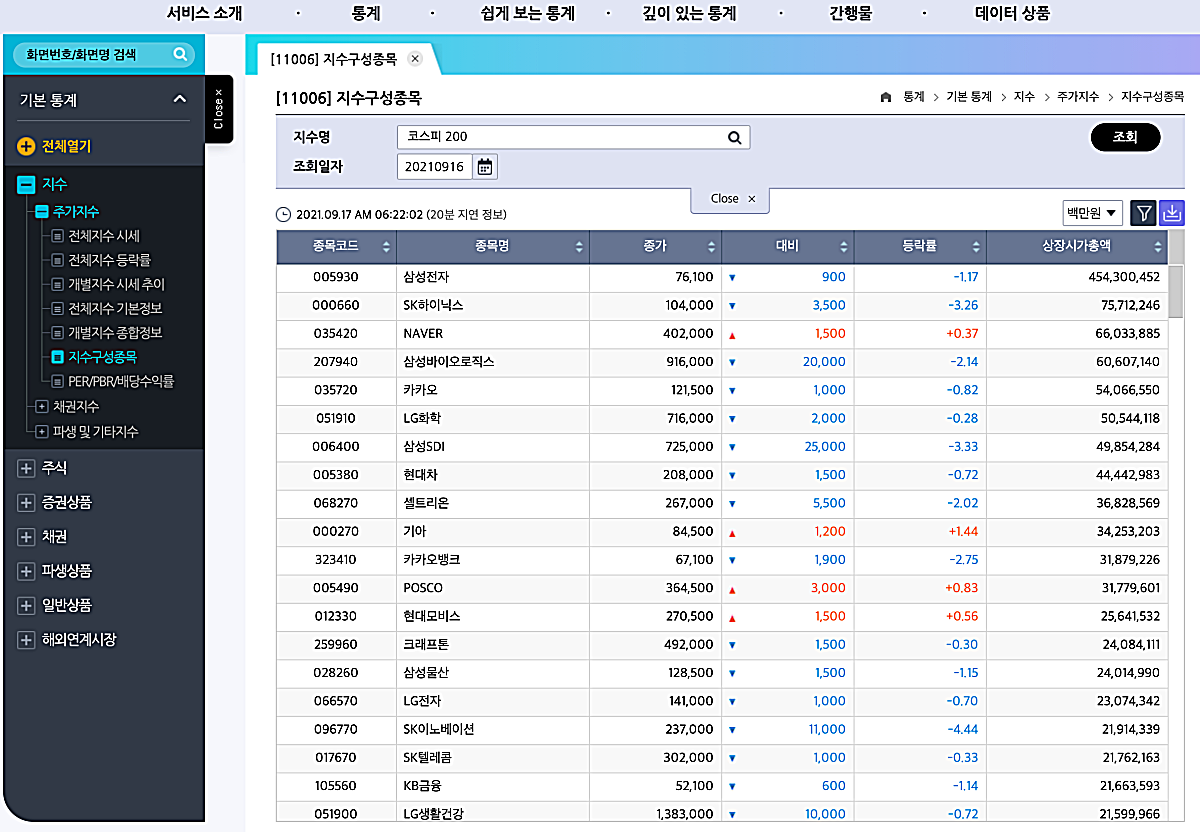Select 지수구성종목 in the tree
Screen dimensions: 1200x832
point(103,357)
